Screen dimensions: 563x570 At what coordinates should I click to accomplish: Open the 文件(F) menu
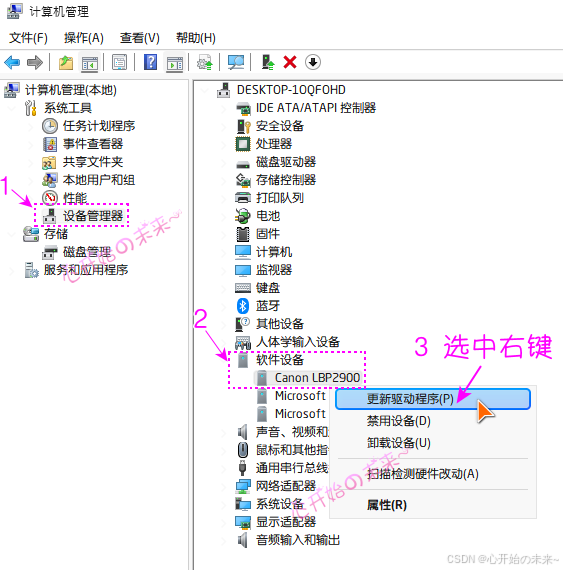[x=28, y=38]
